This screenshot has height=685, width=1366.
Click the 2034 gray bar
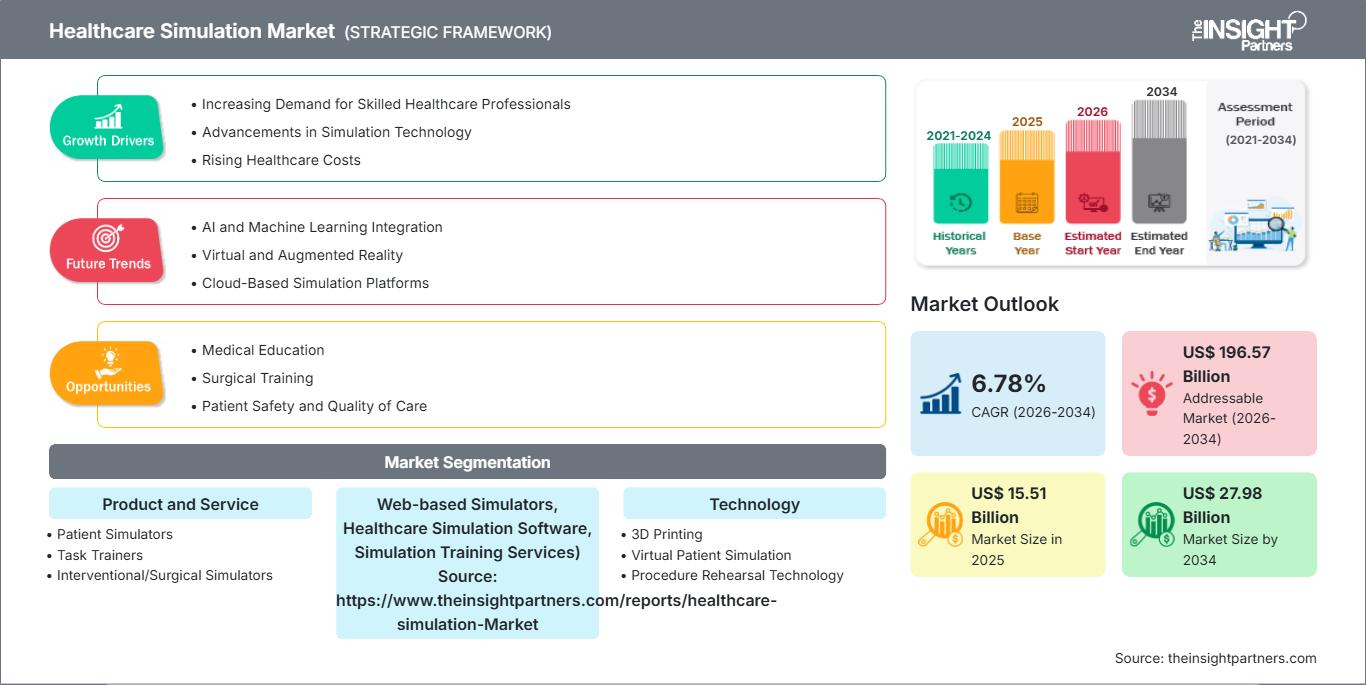[1159, 162]
